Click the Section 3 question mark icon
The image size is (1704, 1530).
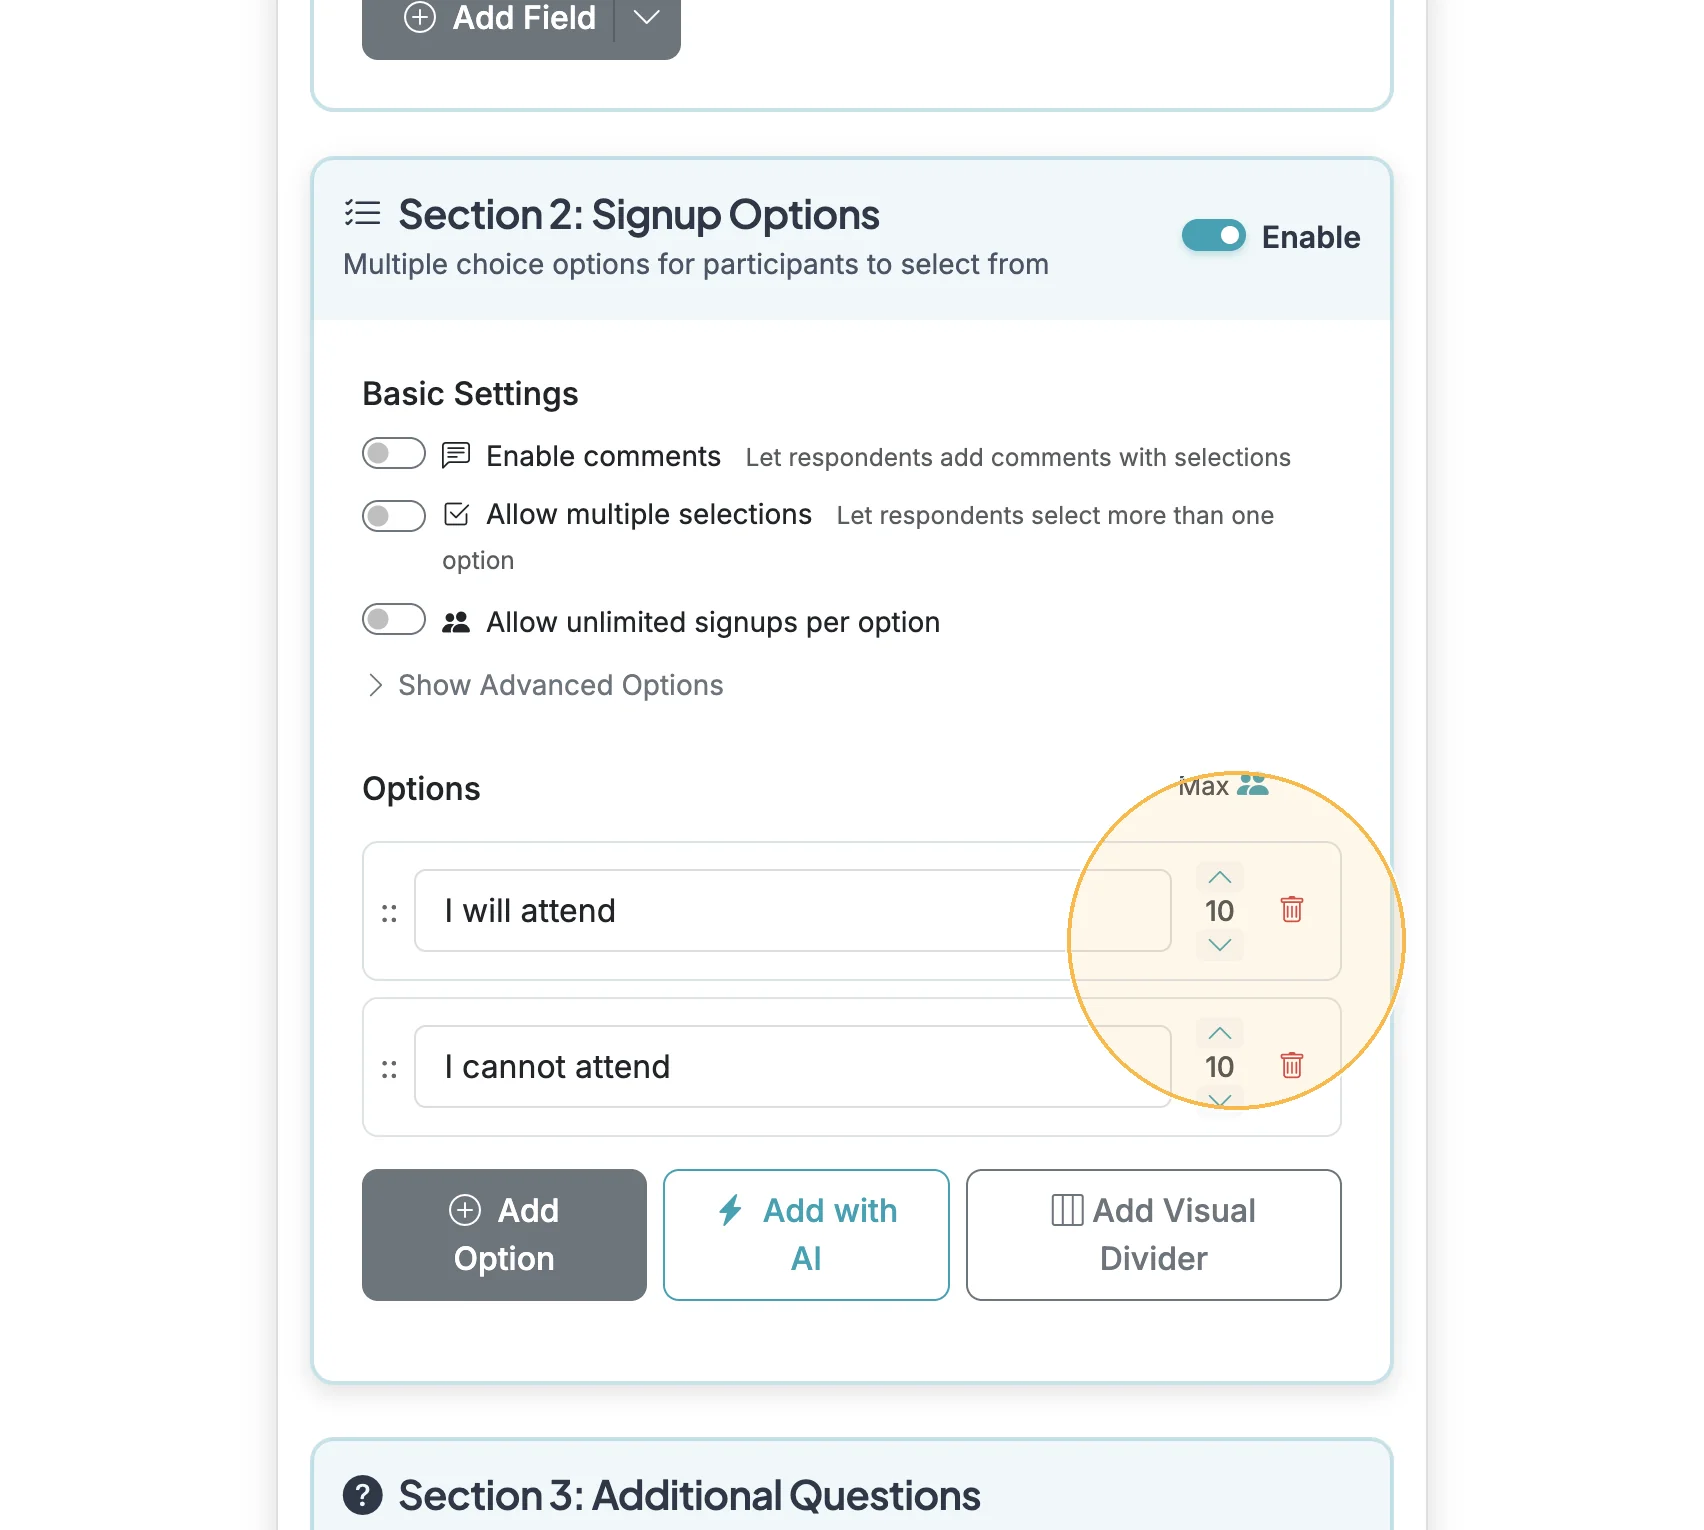[363, 1495]
